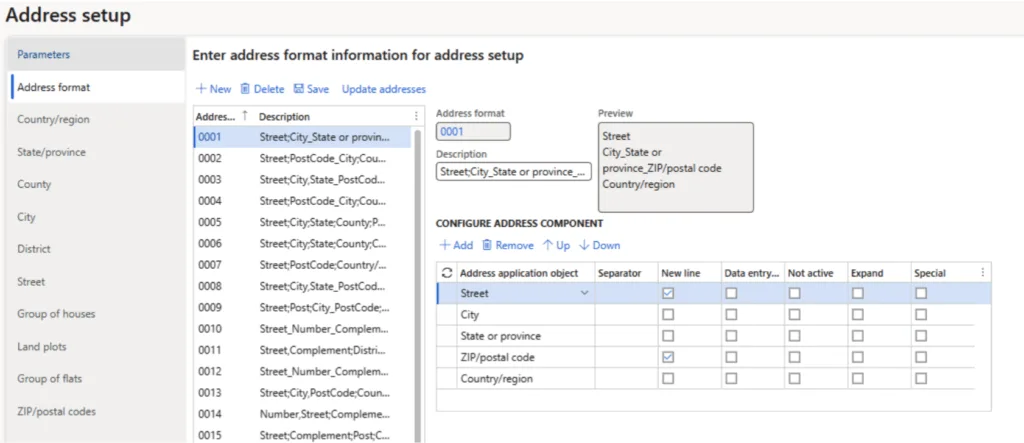Uncheck New line for ZIP/postal code row

pyautogui.click(x=668, y=357)
